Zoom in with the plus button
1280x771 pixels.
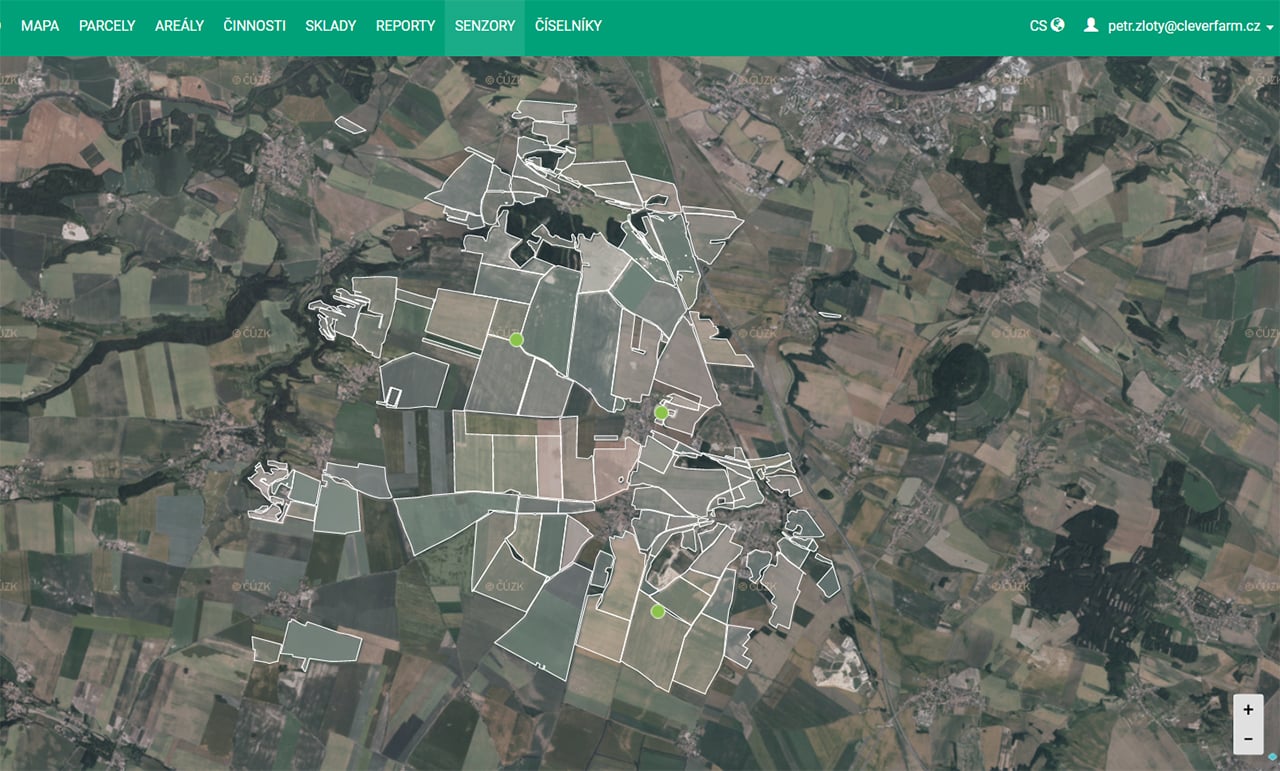click(x=1248, y=710)
